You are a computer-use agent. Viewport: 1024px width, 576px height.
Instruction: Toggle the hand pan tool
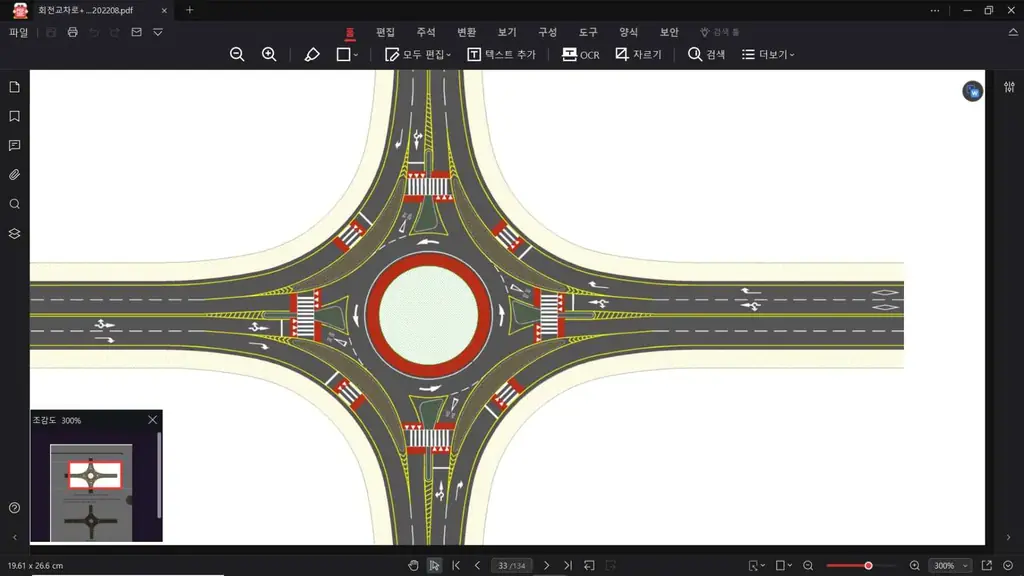tap(413, 566)
